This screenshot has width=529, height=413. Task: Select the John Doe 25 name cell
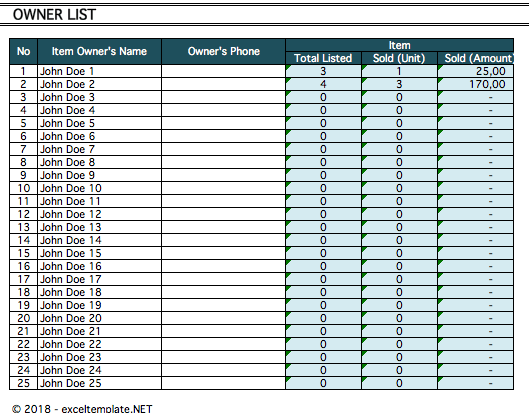(x=99, y=383)
